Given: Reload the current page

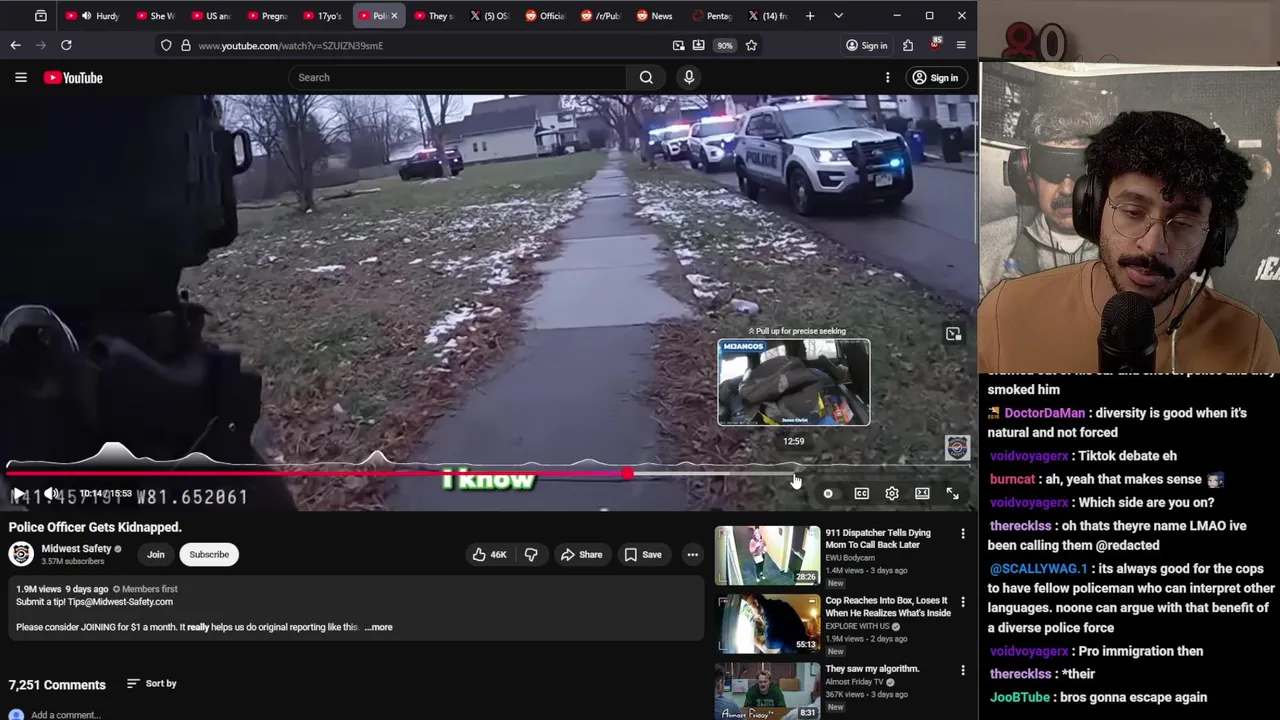Looking at the screenshot, I should coord(66,45).
